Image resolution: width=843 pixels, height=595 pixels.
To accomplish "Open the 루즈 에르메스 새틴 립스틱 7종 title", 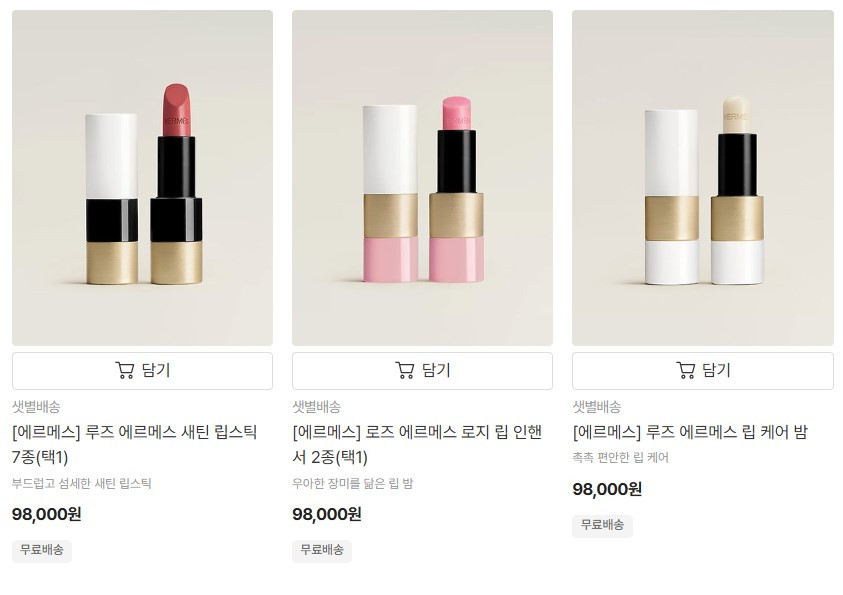I will [x=134, y=445].
